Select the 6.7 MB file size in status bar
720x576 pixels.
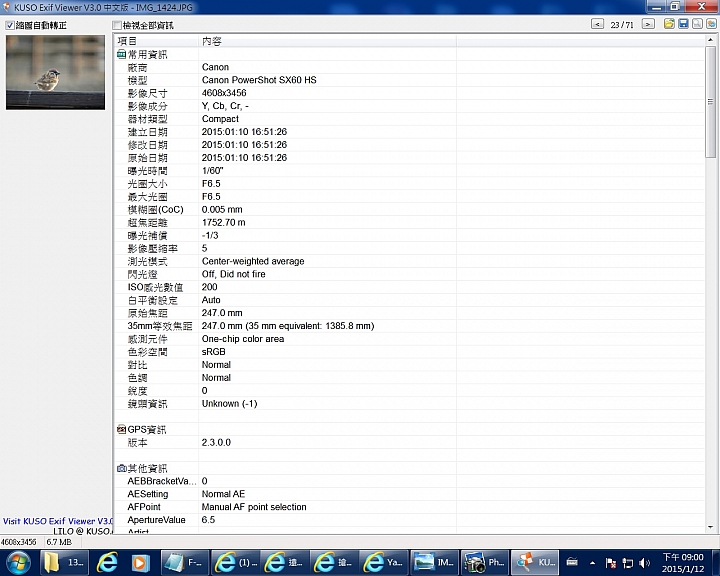coord(59,542)
